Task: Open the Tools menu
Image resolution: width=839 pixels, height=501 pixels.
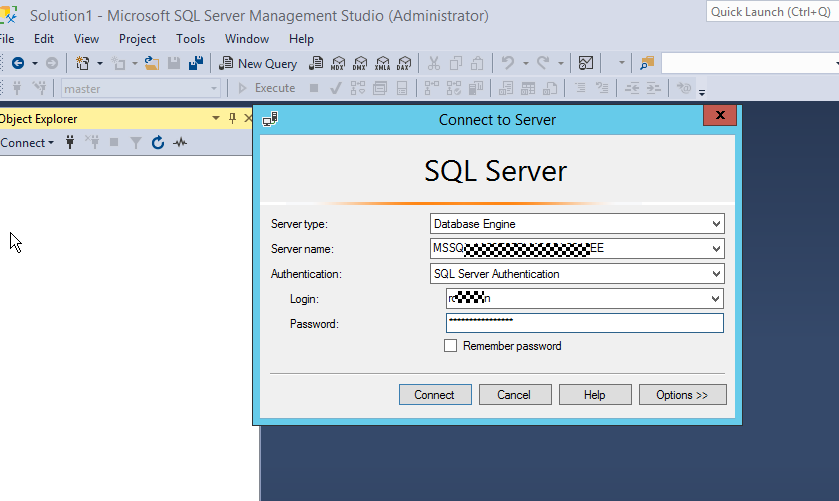Action: pyautogui.click(x=190, y=39)
